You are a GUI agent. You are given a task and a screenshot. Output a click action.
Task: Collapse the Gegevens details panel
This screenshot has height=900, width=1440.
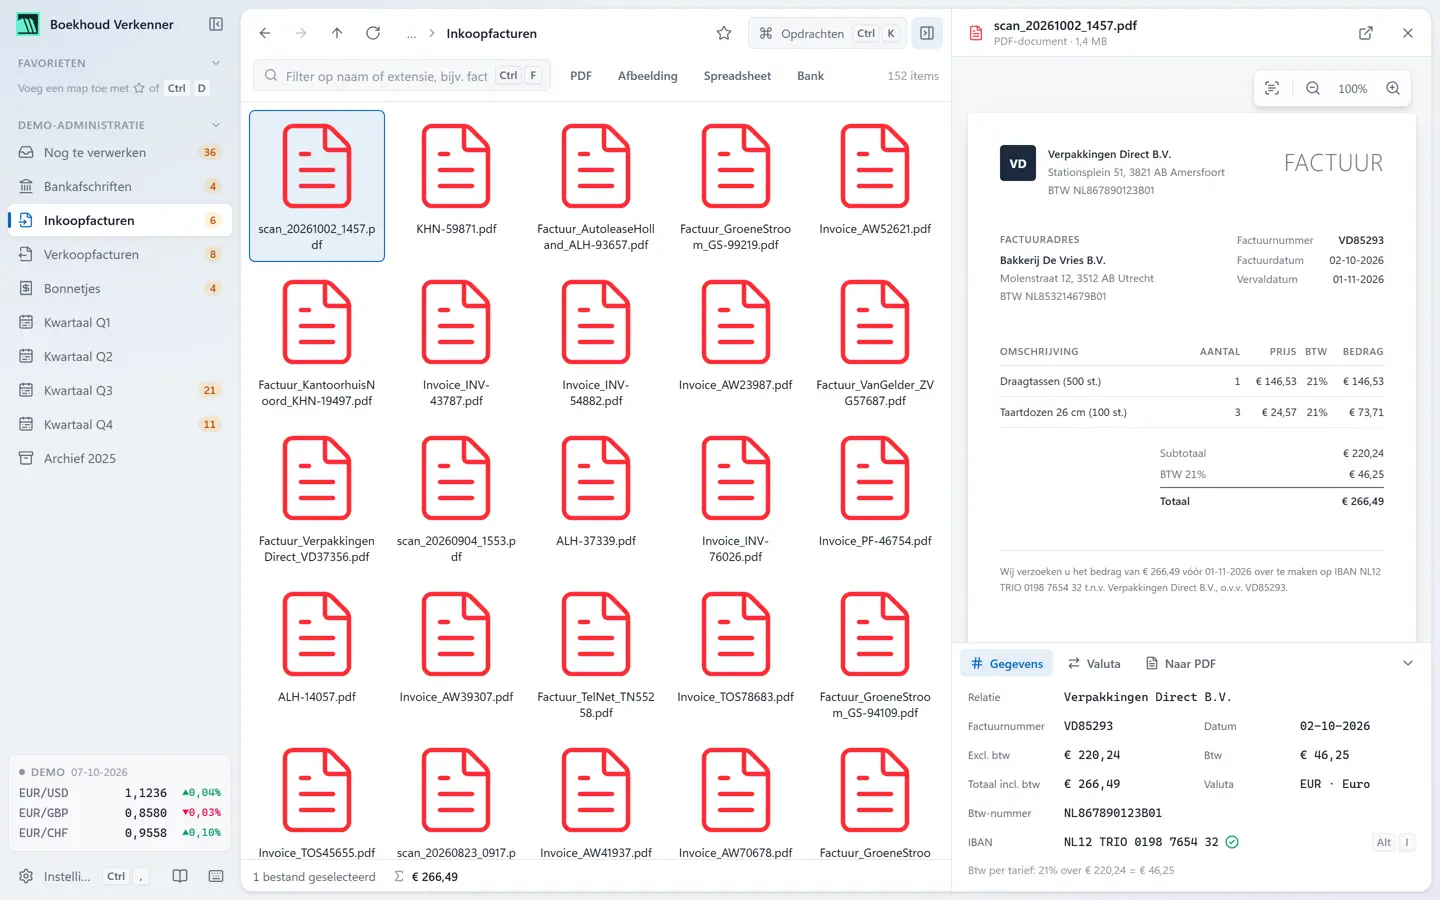point(1408,663)
